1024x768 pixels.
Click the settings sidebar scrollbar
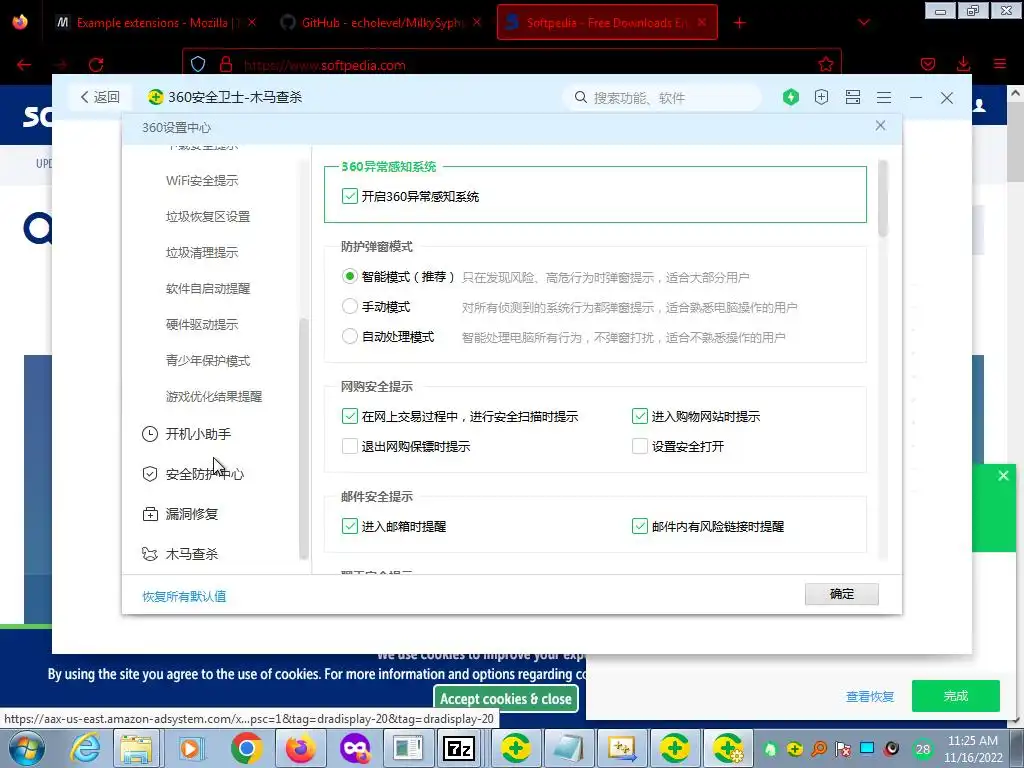coord(303,438)
